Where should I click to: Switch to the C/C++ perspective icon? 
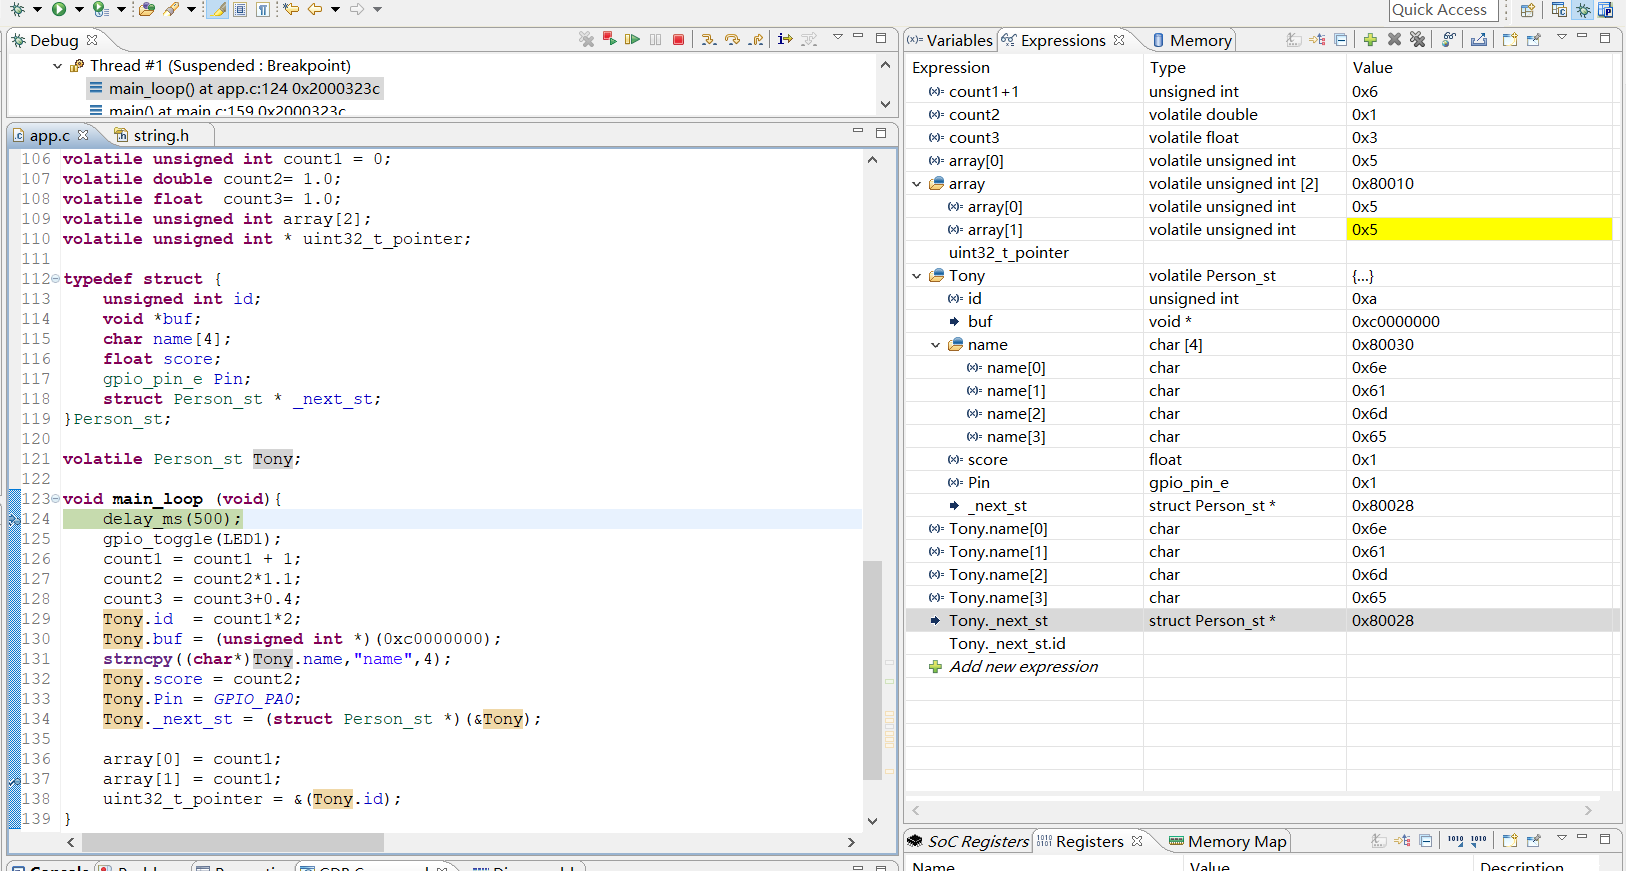[x=1559, y=10]
